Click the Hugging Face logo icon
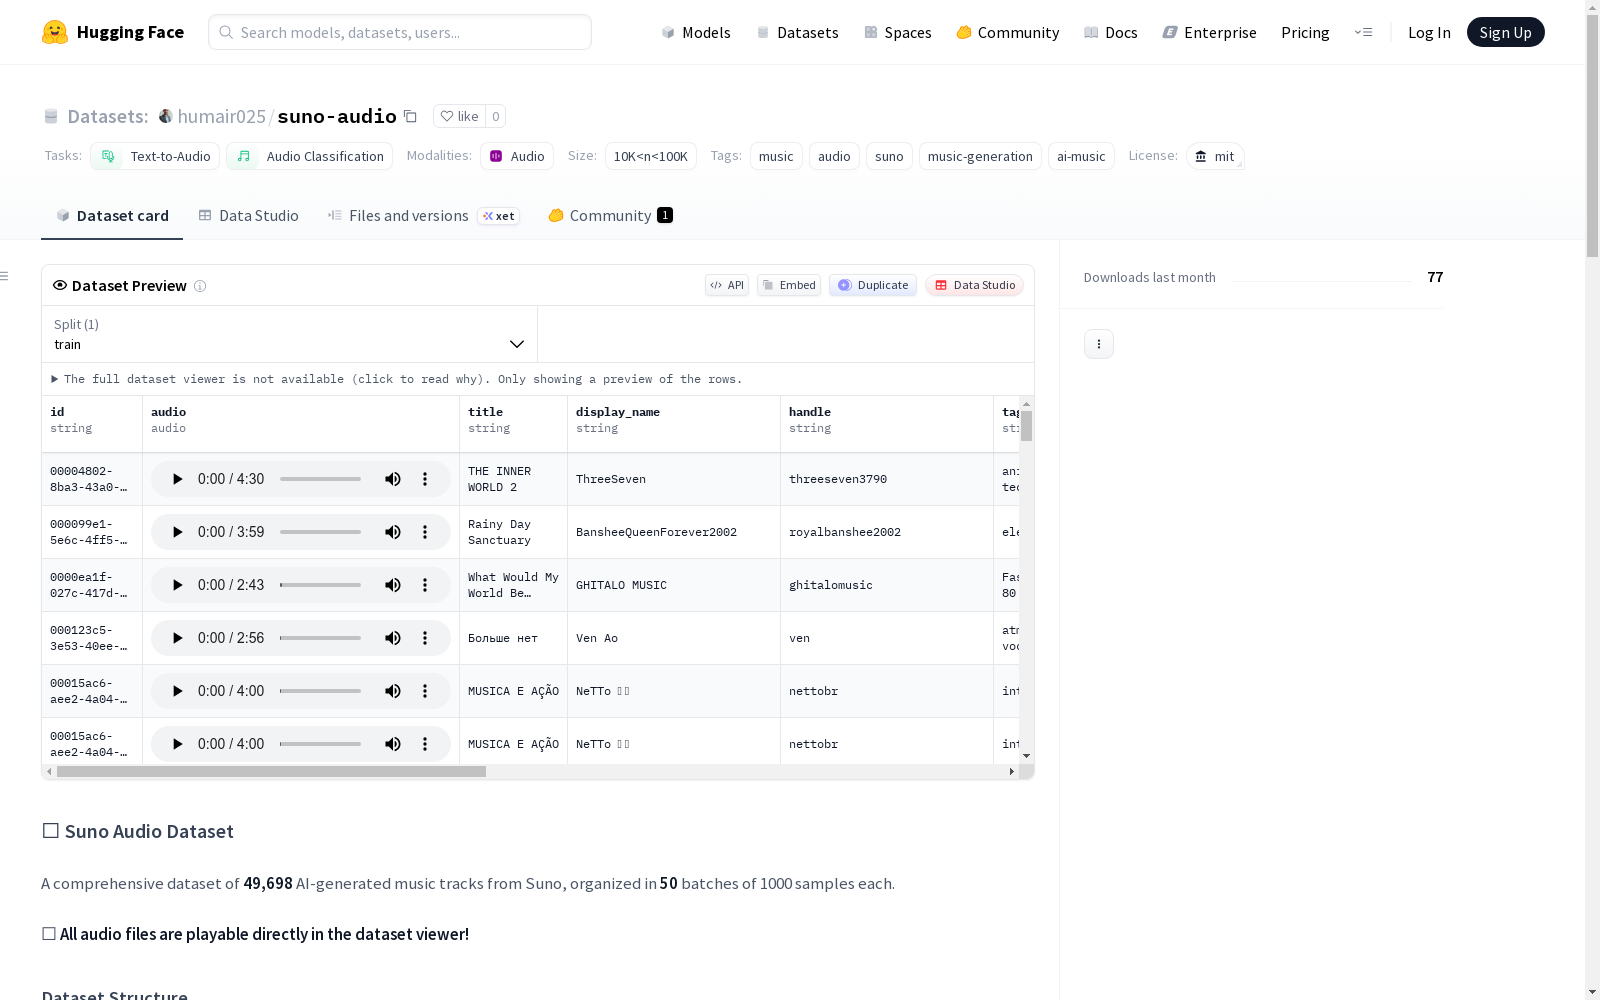Image resolution: width=1600 pixels, height=1000 pixels. point(55,32)
